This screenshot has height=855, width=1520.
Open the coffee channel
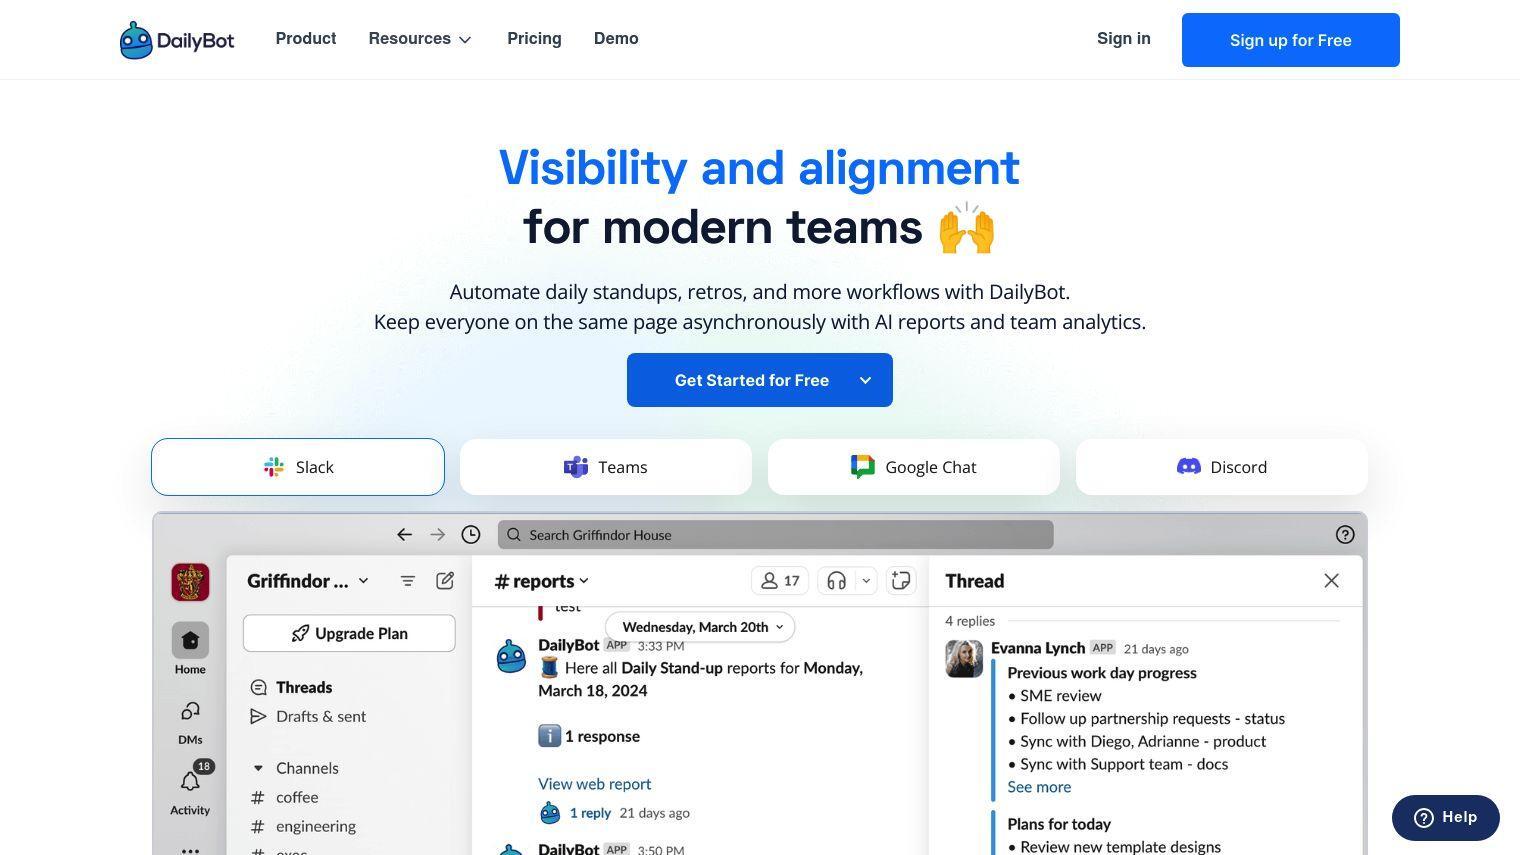297,797
